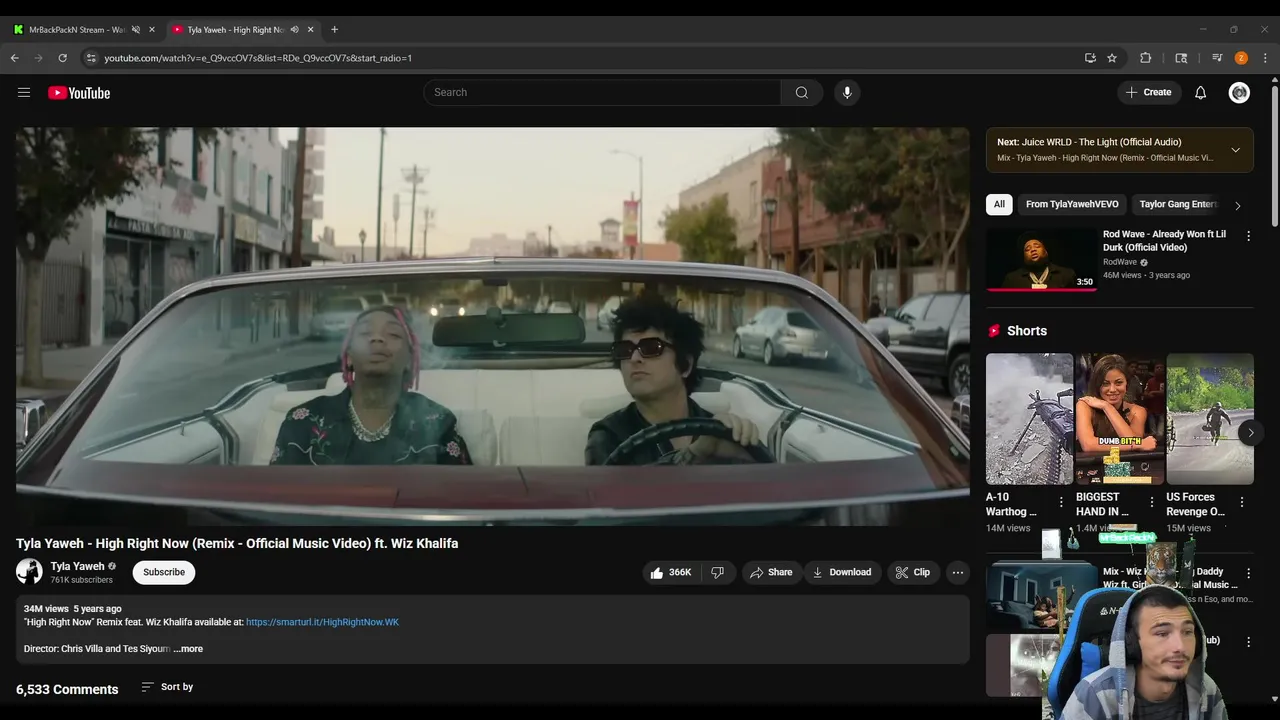The image size is (1280, 720).
Task: Click Rod Wave Already Won video title
Action: [1165, 241]
